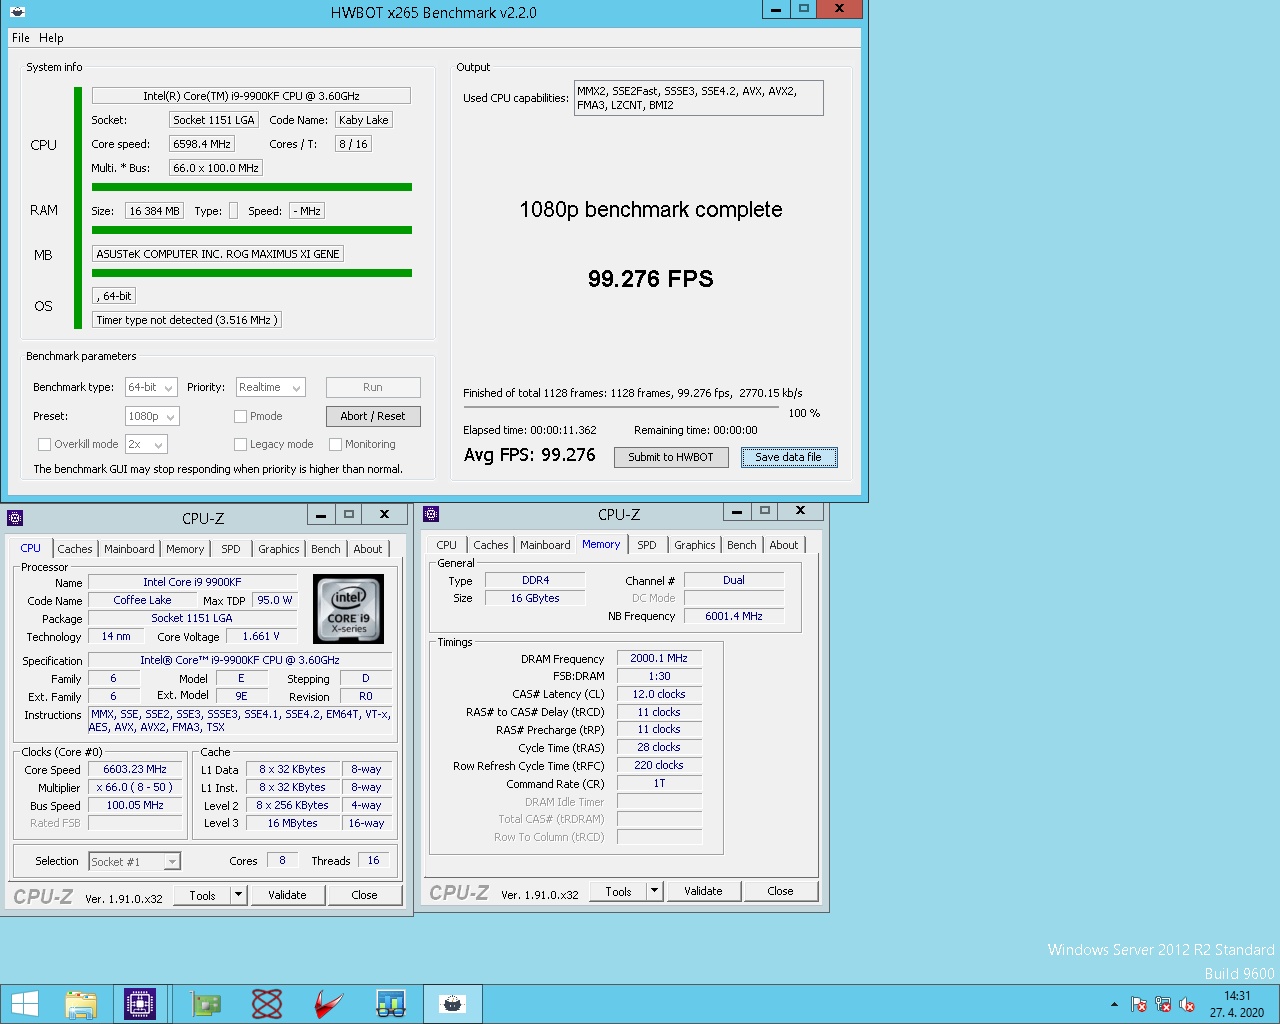The image size is (1280, 1024).
Task: Open the Windows Start button
Action: 24,1004
